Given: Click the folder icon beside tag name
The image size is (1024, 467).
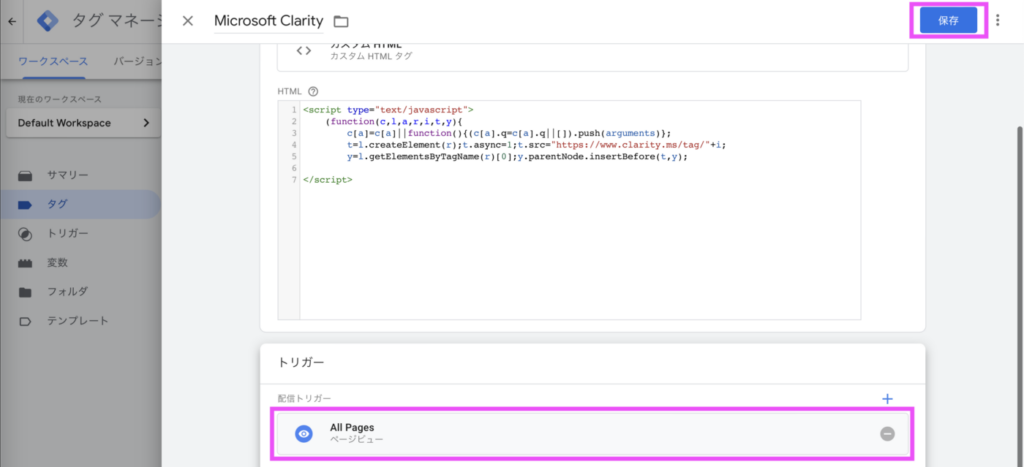Looking at the screenshot, I should click(341, 22).
